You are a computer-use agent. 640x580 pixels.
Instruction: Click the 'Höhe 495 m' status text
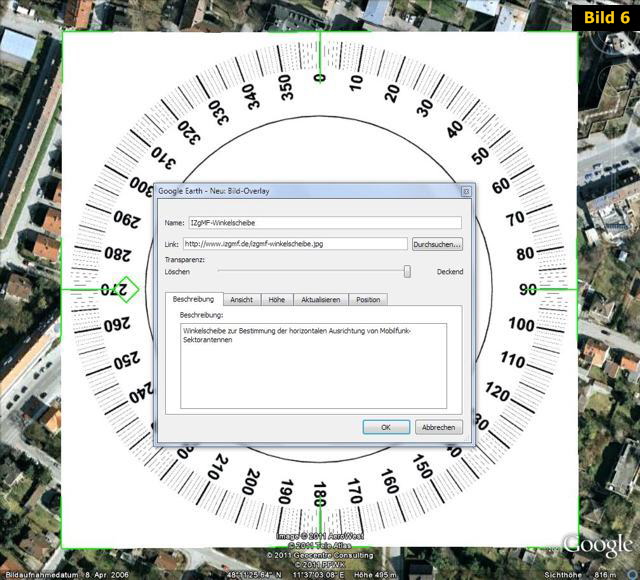375,575
